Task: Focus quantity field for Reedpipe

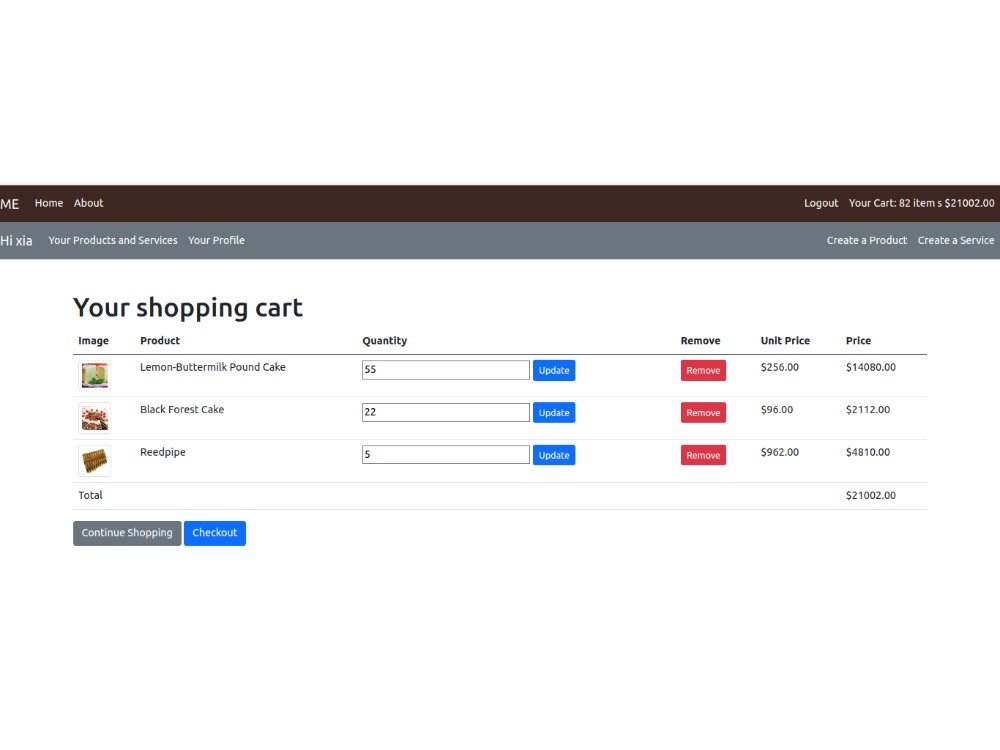Action: [x=446, y=455]
